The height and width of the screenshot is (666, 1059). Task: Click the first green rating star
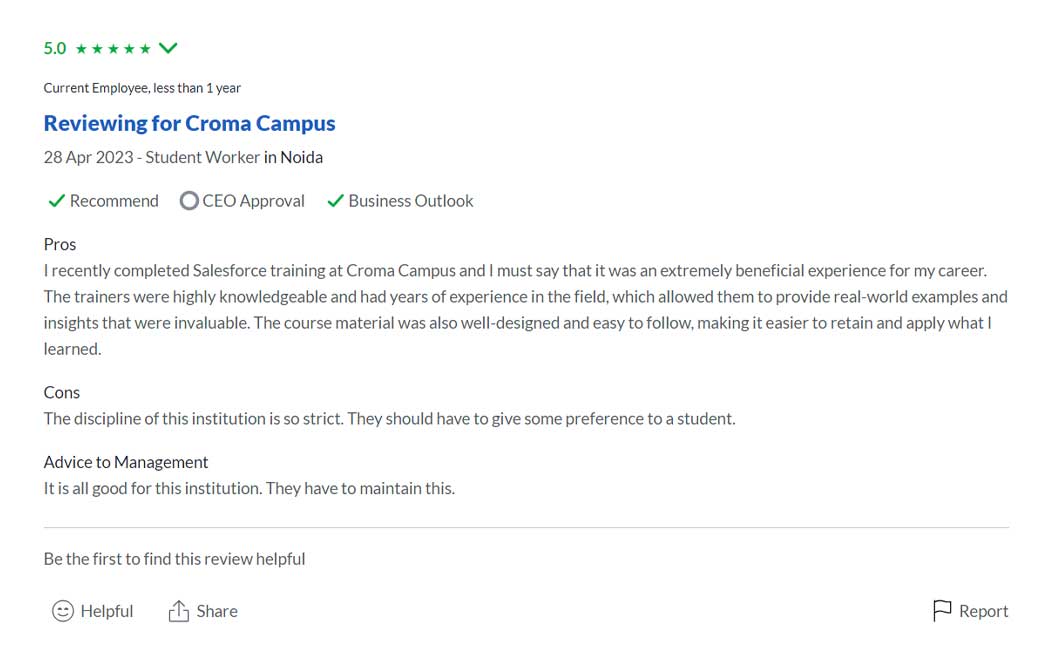(81, 49)
